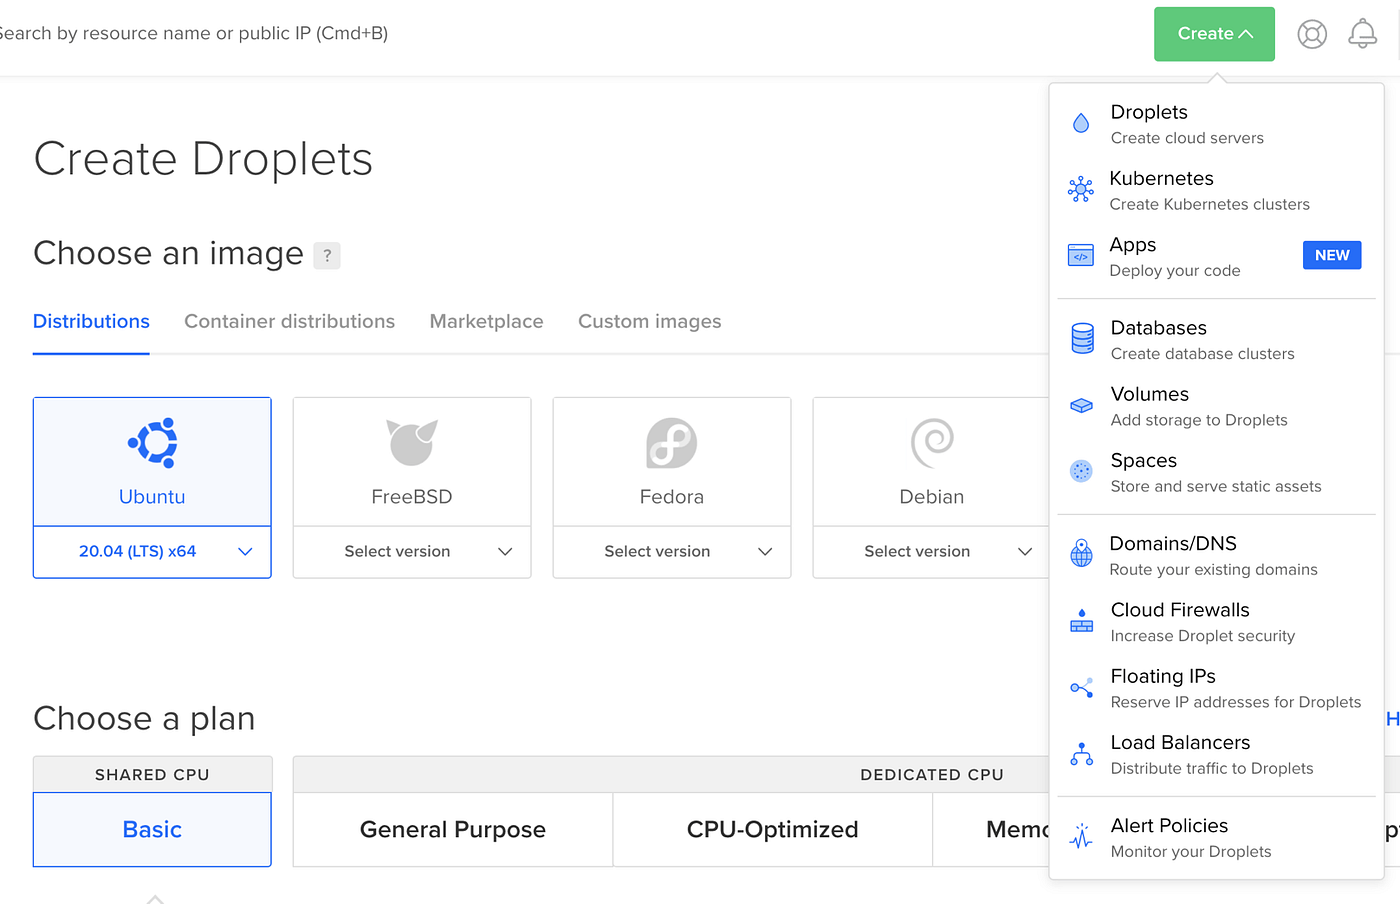Click the DEDICATED CPU header text
The width and height of the screenshot is (1400, 904).
click(x=932, y=775)
